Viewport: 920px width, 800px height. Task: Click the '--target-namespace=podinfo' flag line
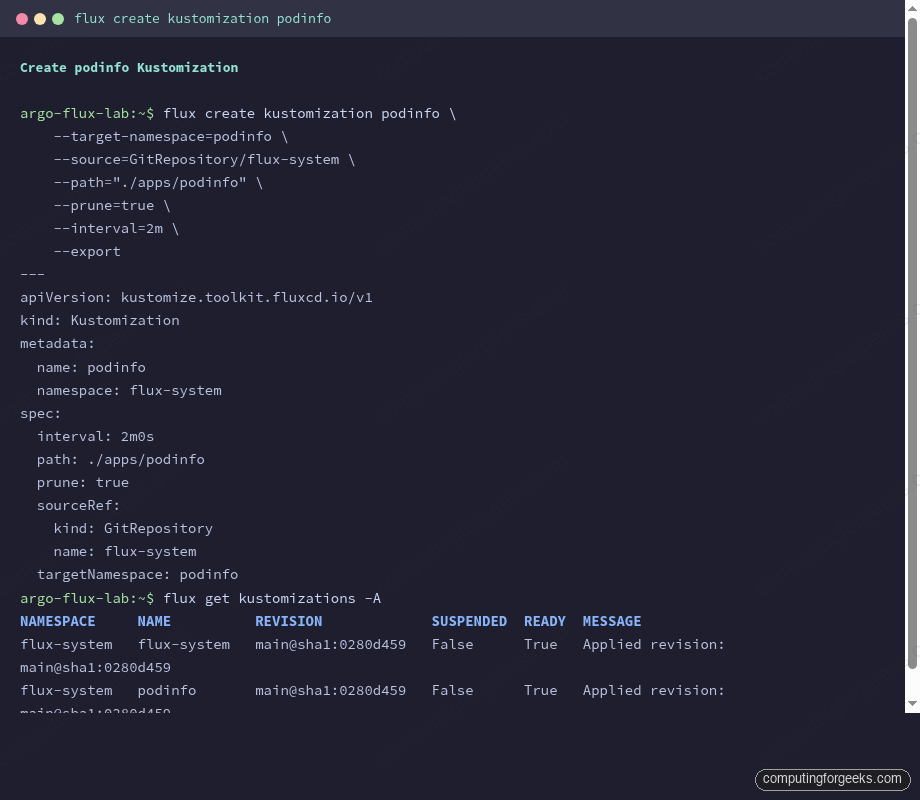pyautogui.click(x=171, y=137)
